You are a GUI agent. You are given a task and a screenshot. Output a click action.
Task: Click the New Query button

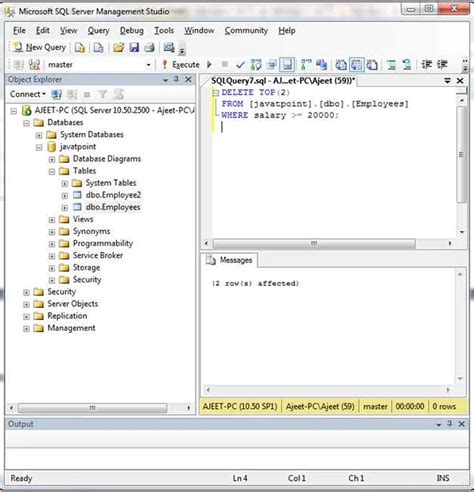coord(39,47)
